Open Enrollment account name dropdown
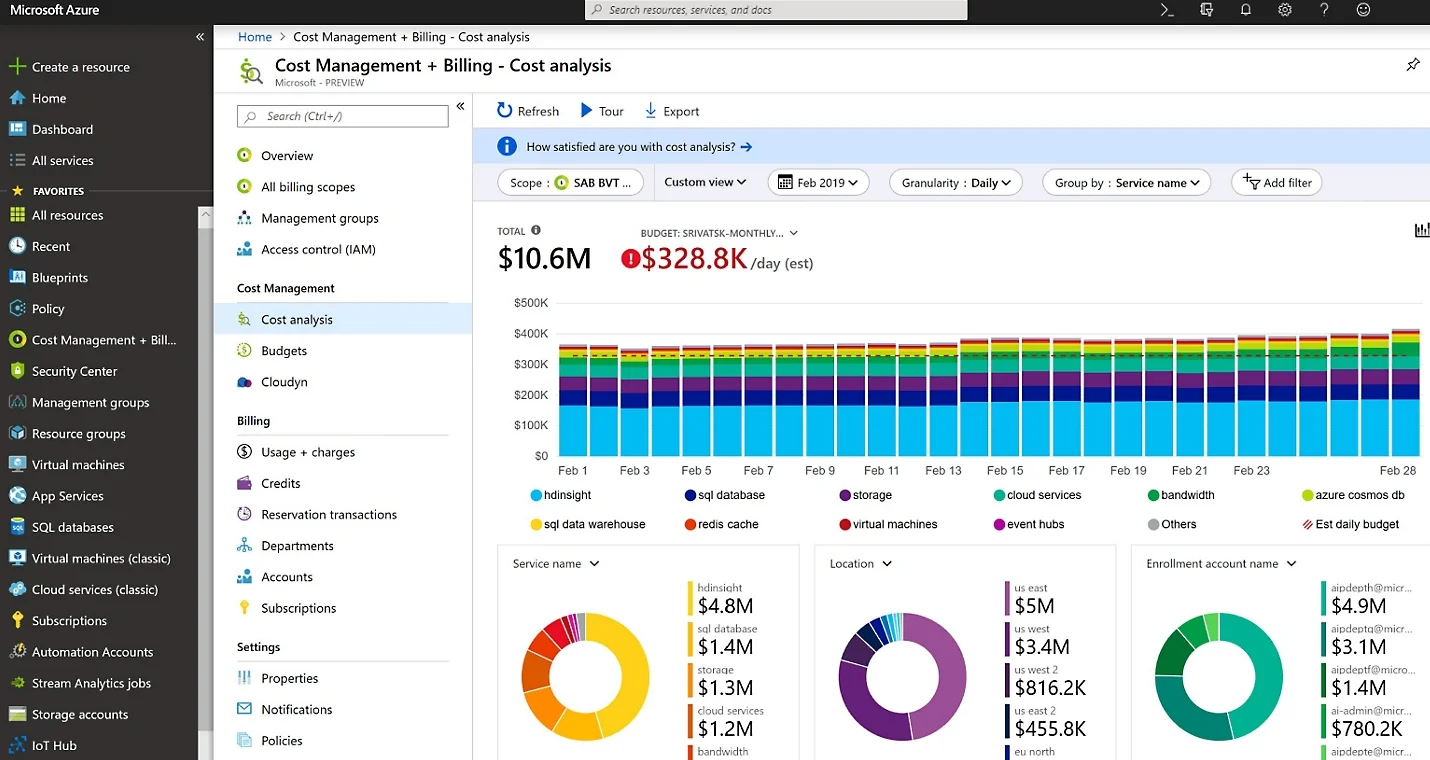 [1292, 564]
